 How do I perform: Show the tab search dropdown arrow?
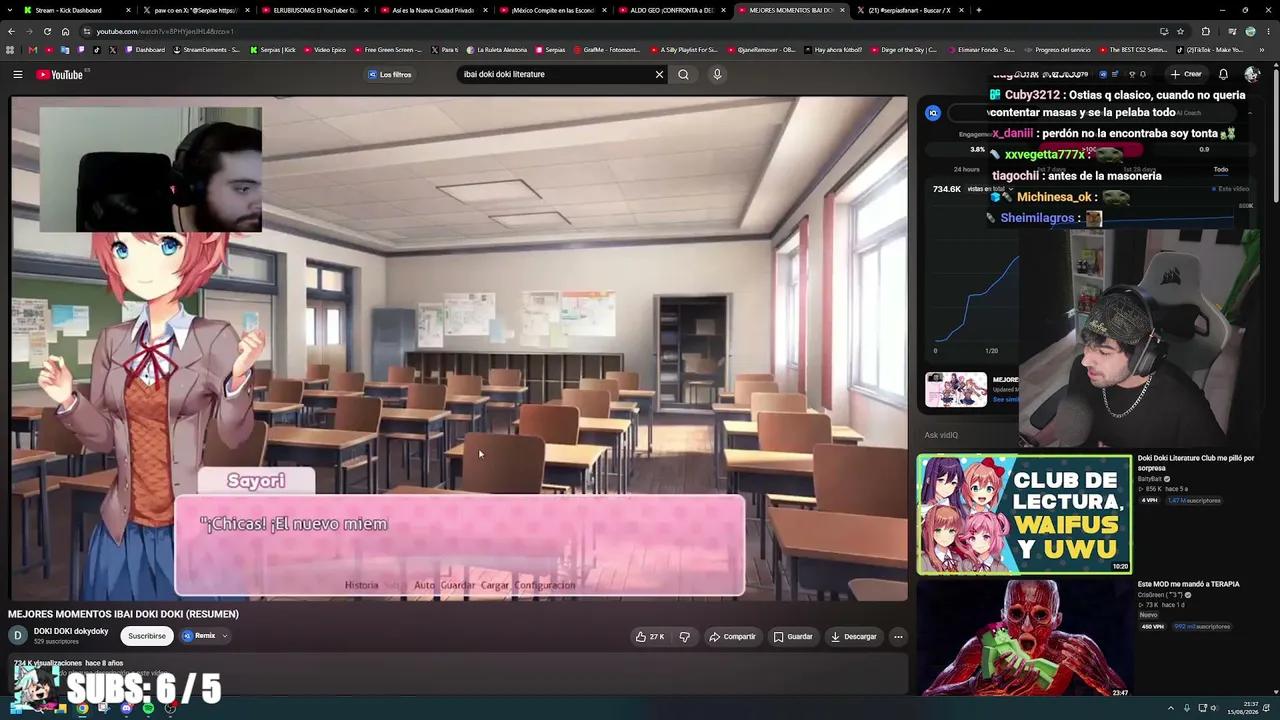10,10
